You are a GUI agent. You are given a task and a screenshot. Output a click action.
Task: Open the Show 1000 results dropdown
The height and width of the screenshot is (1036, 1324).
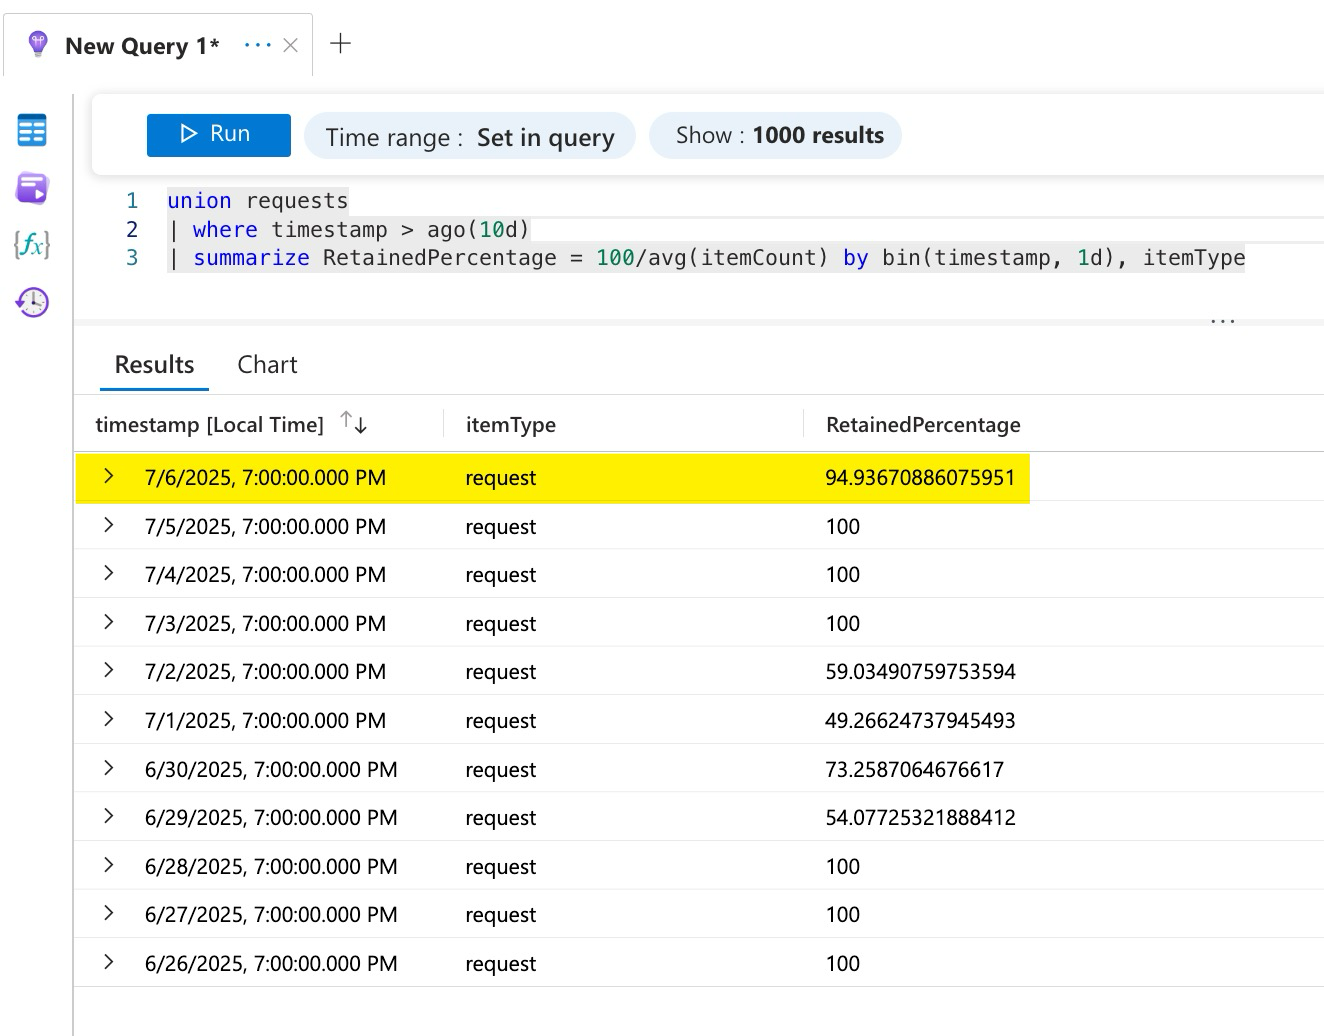pos(775,135)
